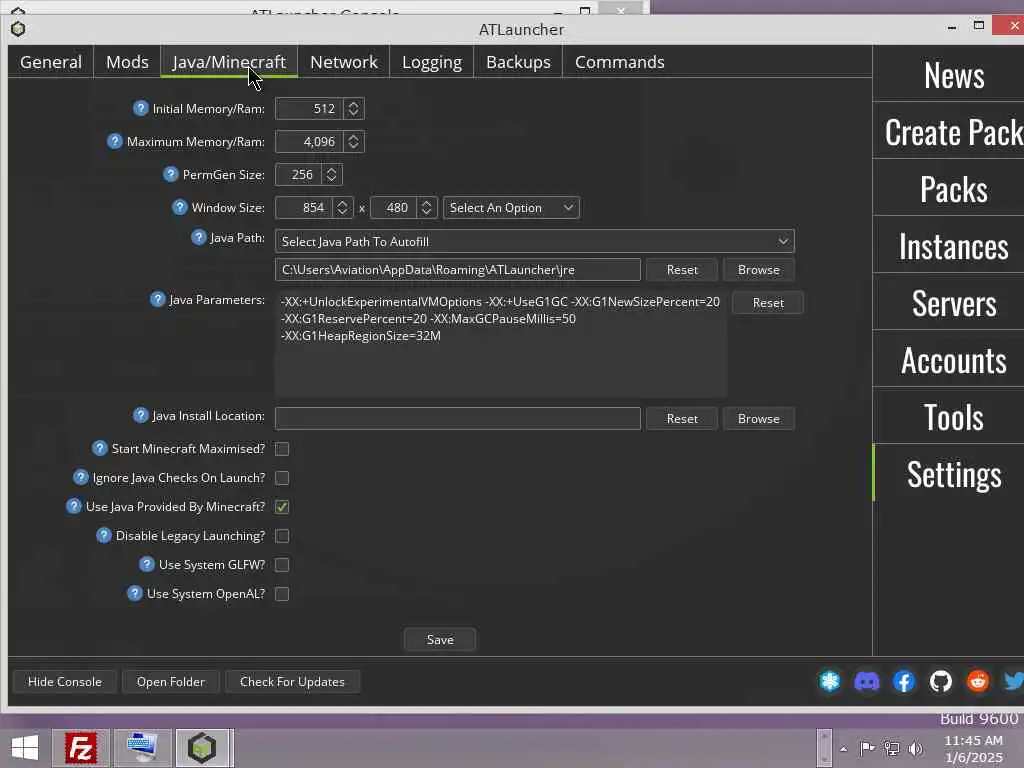Click Hide Console button

pyautogui.click(x=65, y=682)
